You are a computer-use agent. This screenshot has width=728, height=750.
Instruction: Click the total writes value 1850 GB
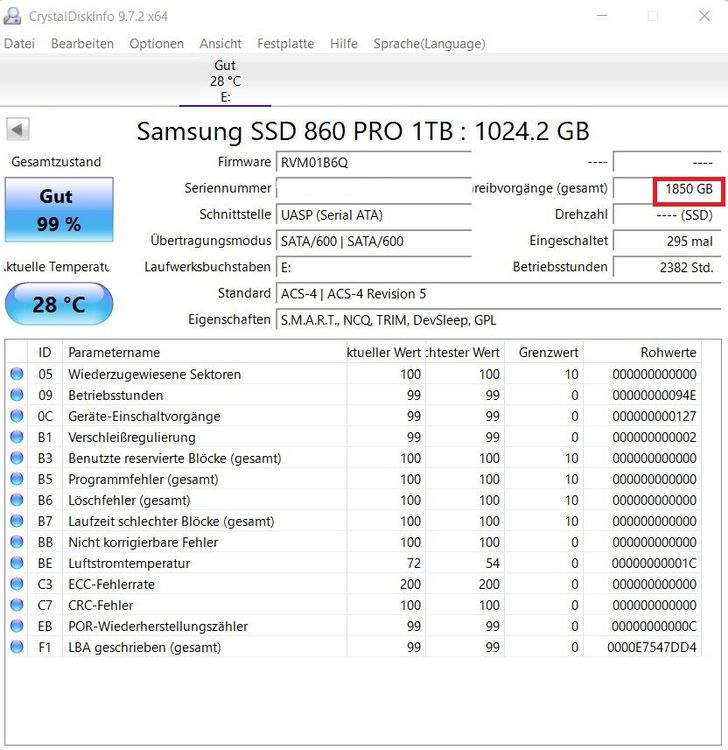point(689,189)
